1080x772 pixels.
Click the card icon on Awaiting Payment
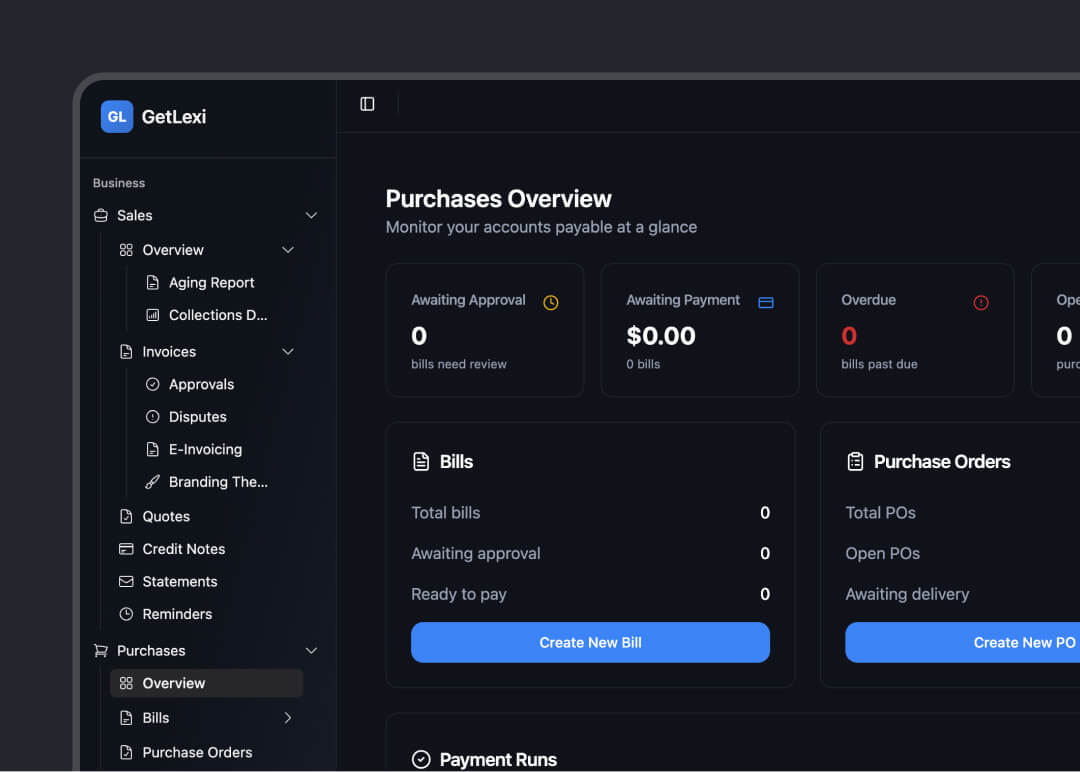[x=766, y=303]
